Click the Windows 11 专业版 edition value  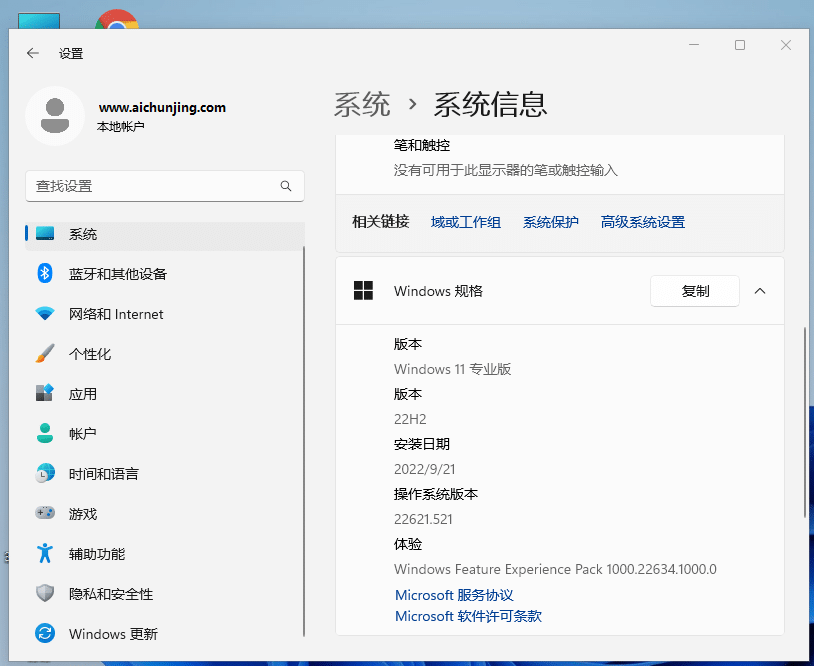click(452, 369)
